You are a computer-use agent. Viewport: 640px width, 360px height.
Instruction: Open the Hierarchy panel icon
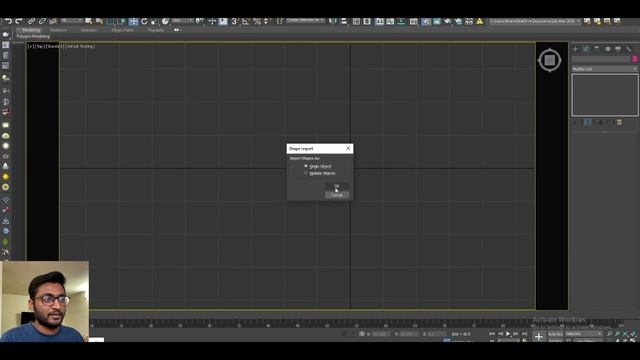click(x=597, y=49)
